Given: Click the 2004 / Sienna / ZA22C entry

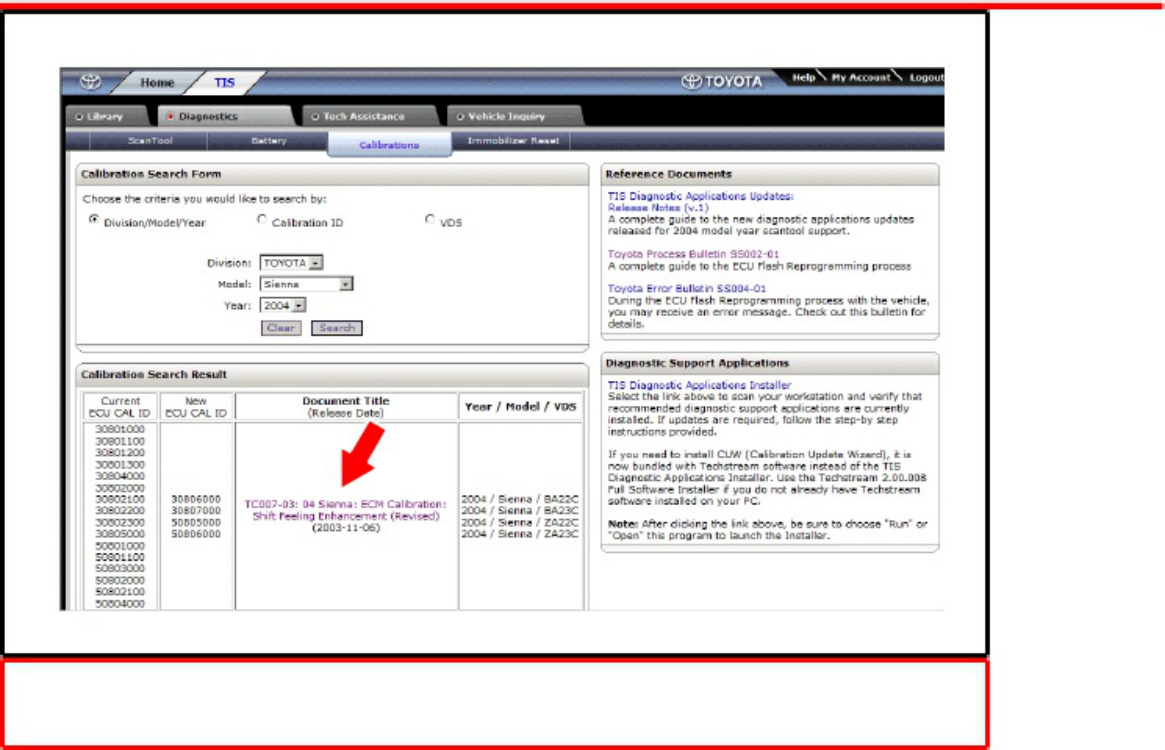Looking at the screenshot, I should click(x=519, y=523).
